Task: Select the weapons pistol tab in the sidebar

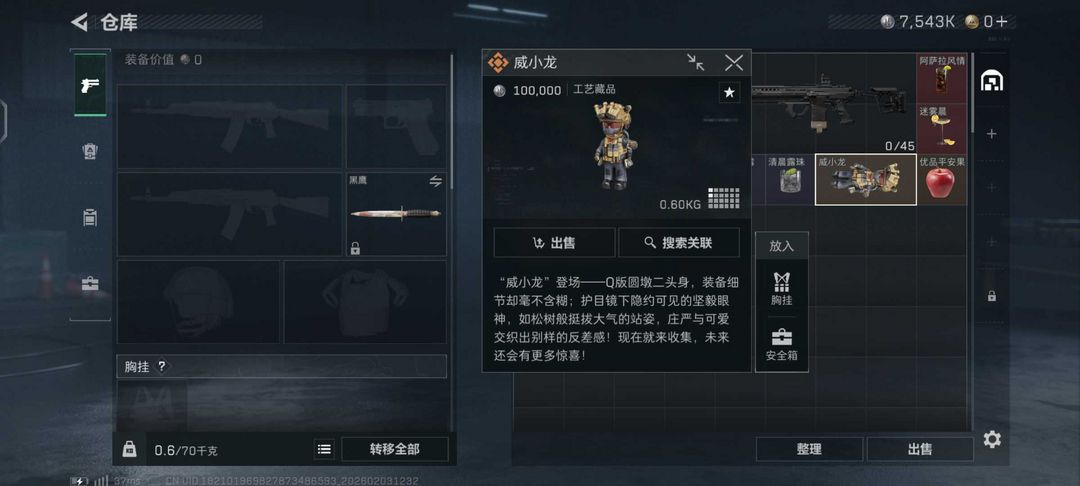Action: tap(90, 85)
